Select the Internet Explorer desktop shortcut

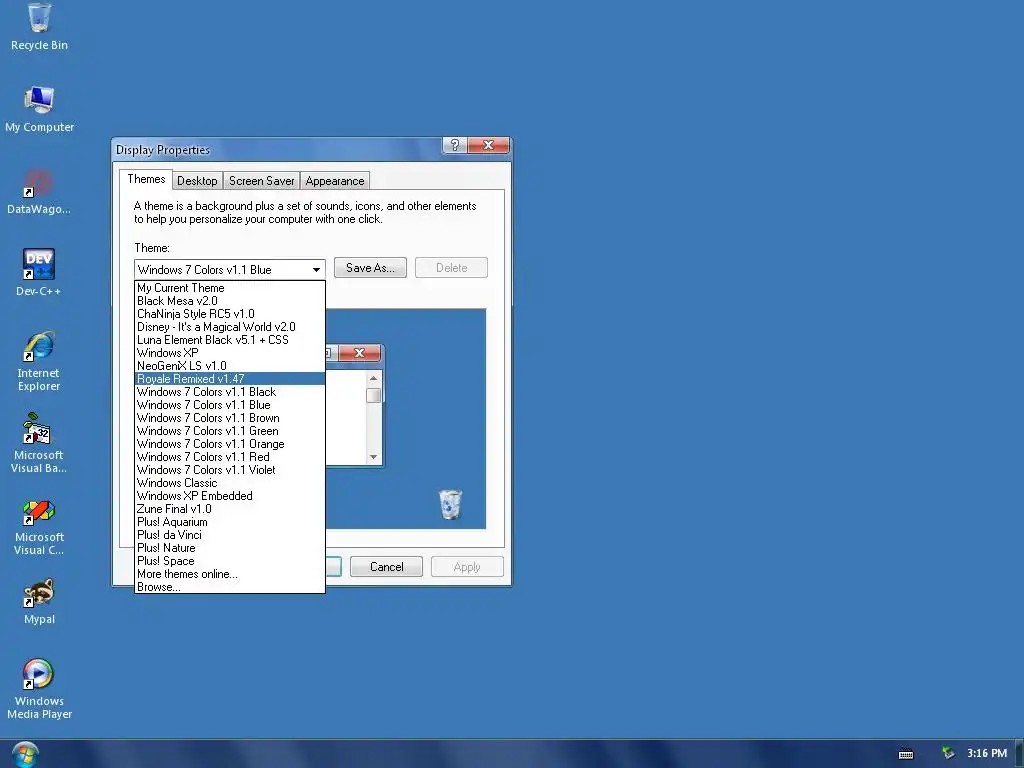(39, 362)
